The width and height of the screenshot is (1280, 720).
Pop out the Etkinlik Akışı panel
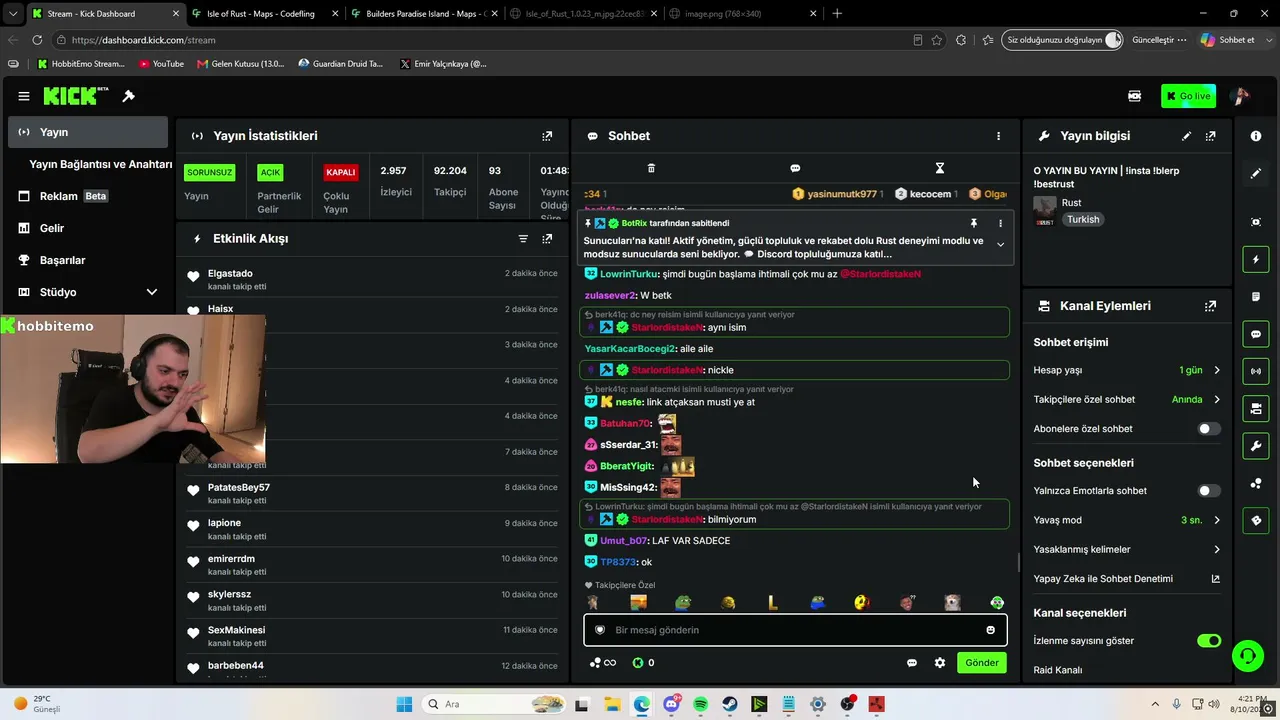(547, 239)
